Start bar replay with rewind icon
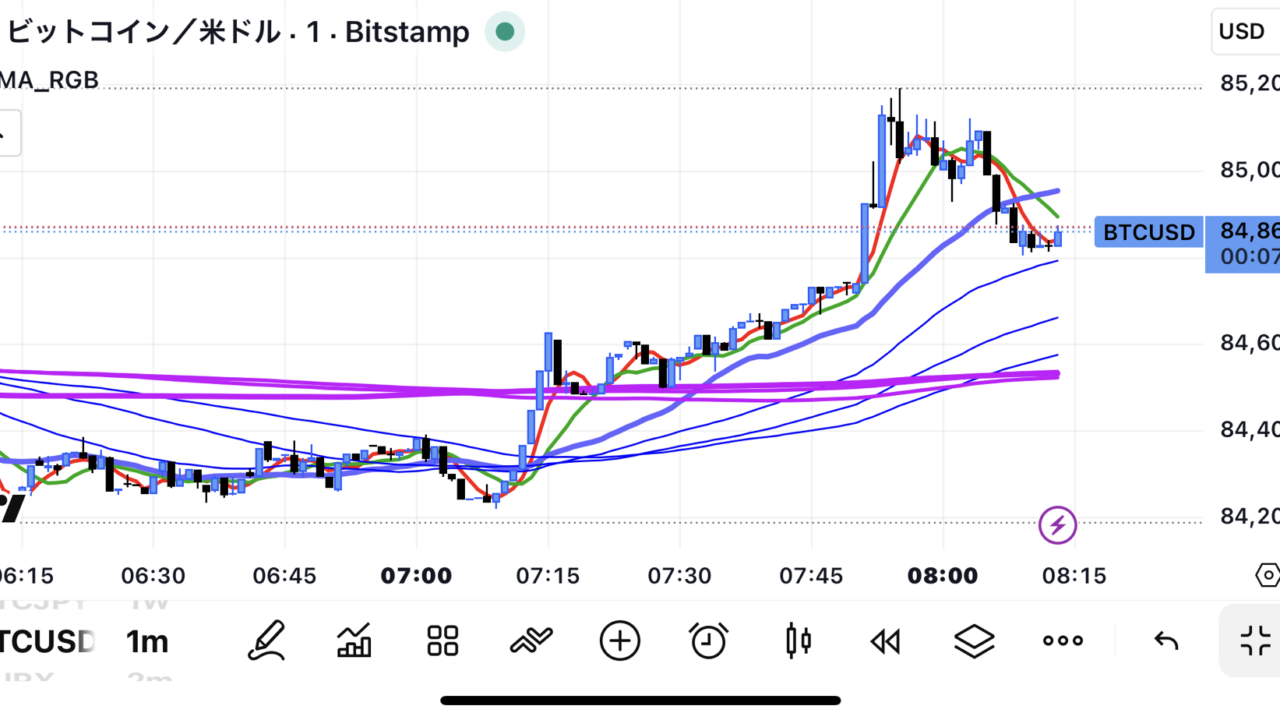Screen dimensions: 1280x720 coord(885,641)
